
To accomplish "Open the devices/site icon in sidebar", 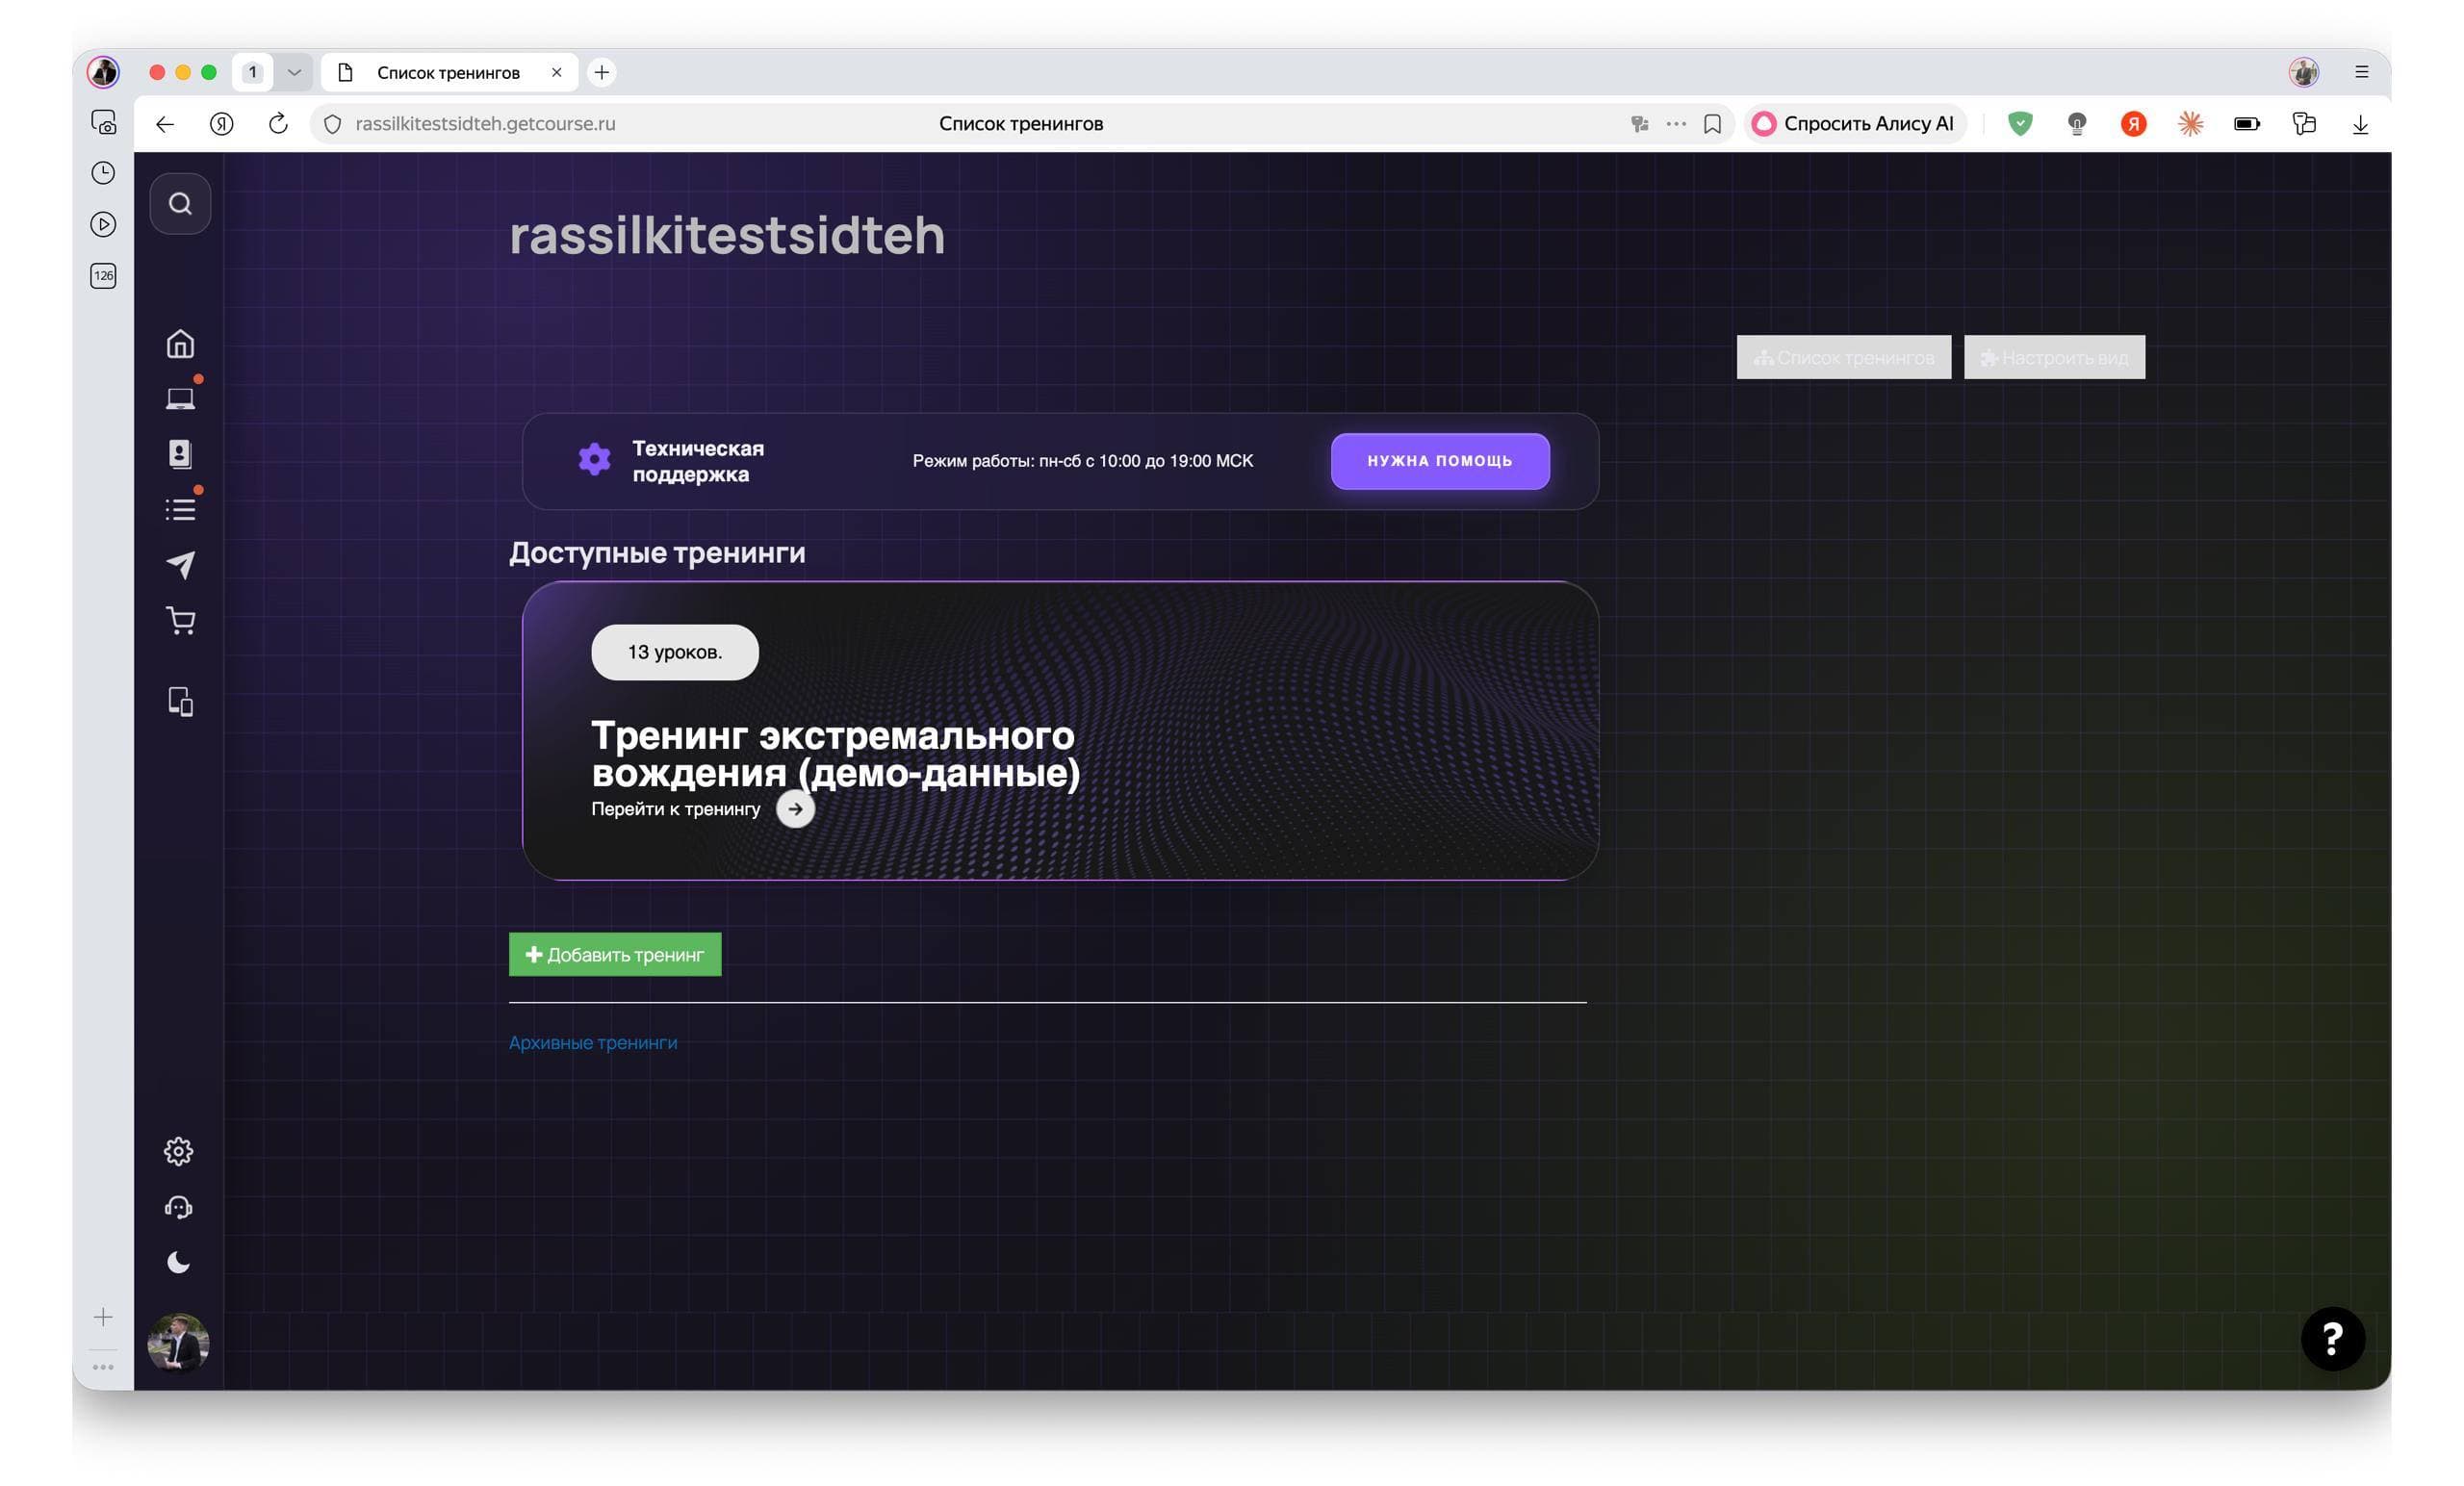I will 180,702.
